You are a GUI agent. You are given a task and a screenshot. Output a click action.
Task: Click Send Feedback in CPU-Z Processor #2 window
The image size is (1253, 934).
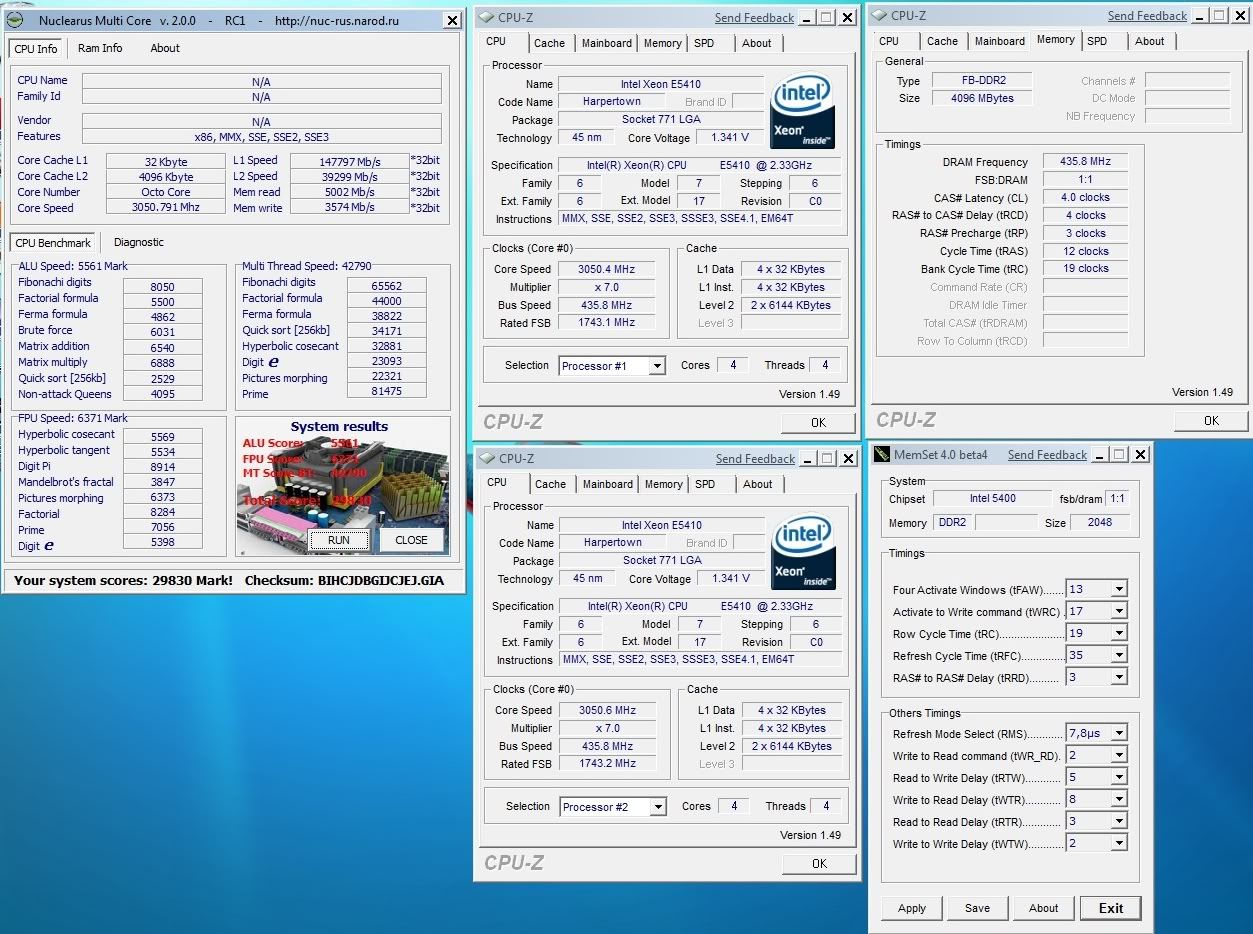coord(755,459)
